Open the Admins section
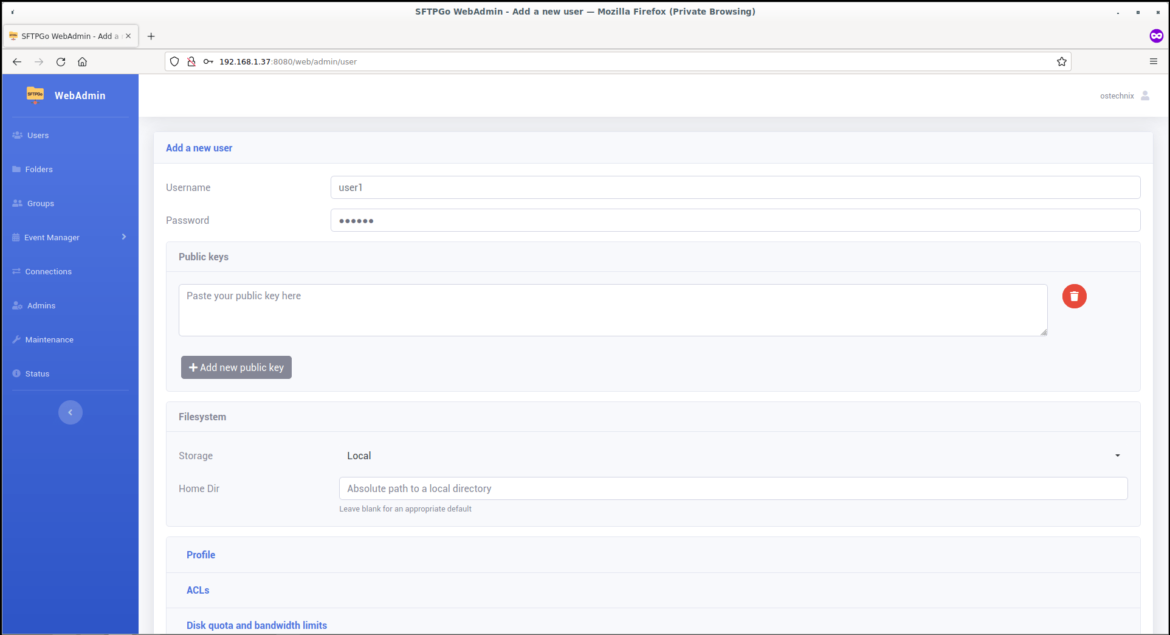 coord(41,305)
